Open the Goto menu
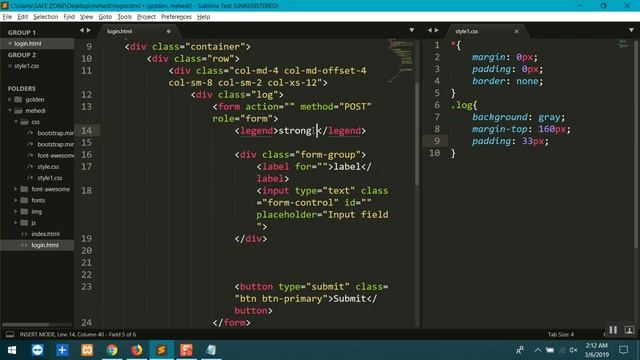Screen dimensions: 640x360 105,17
